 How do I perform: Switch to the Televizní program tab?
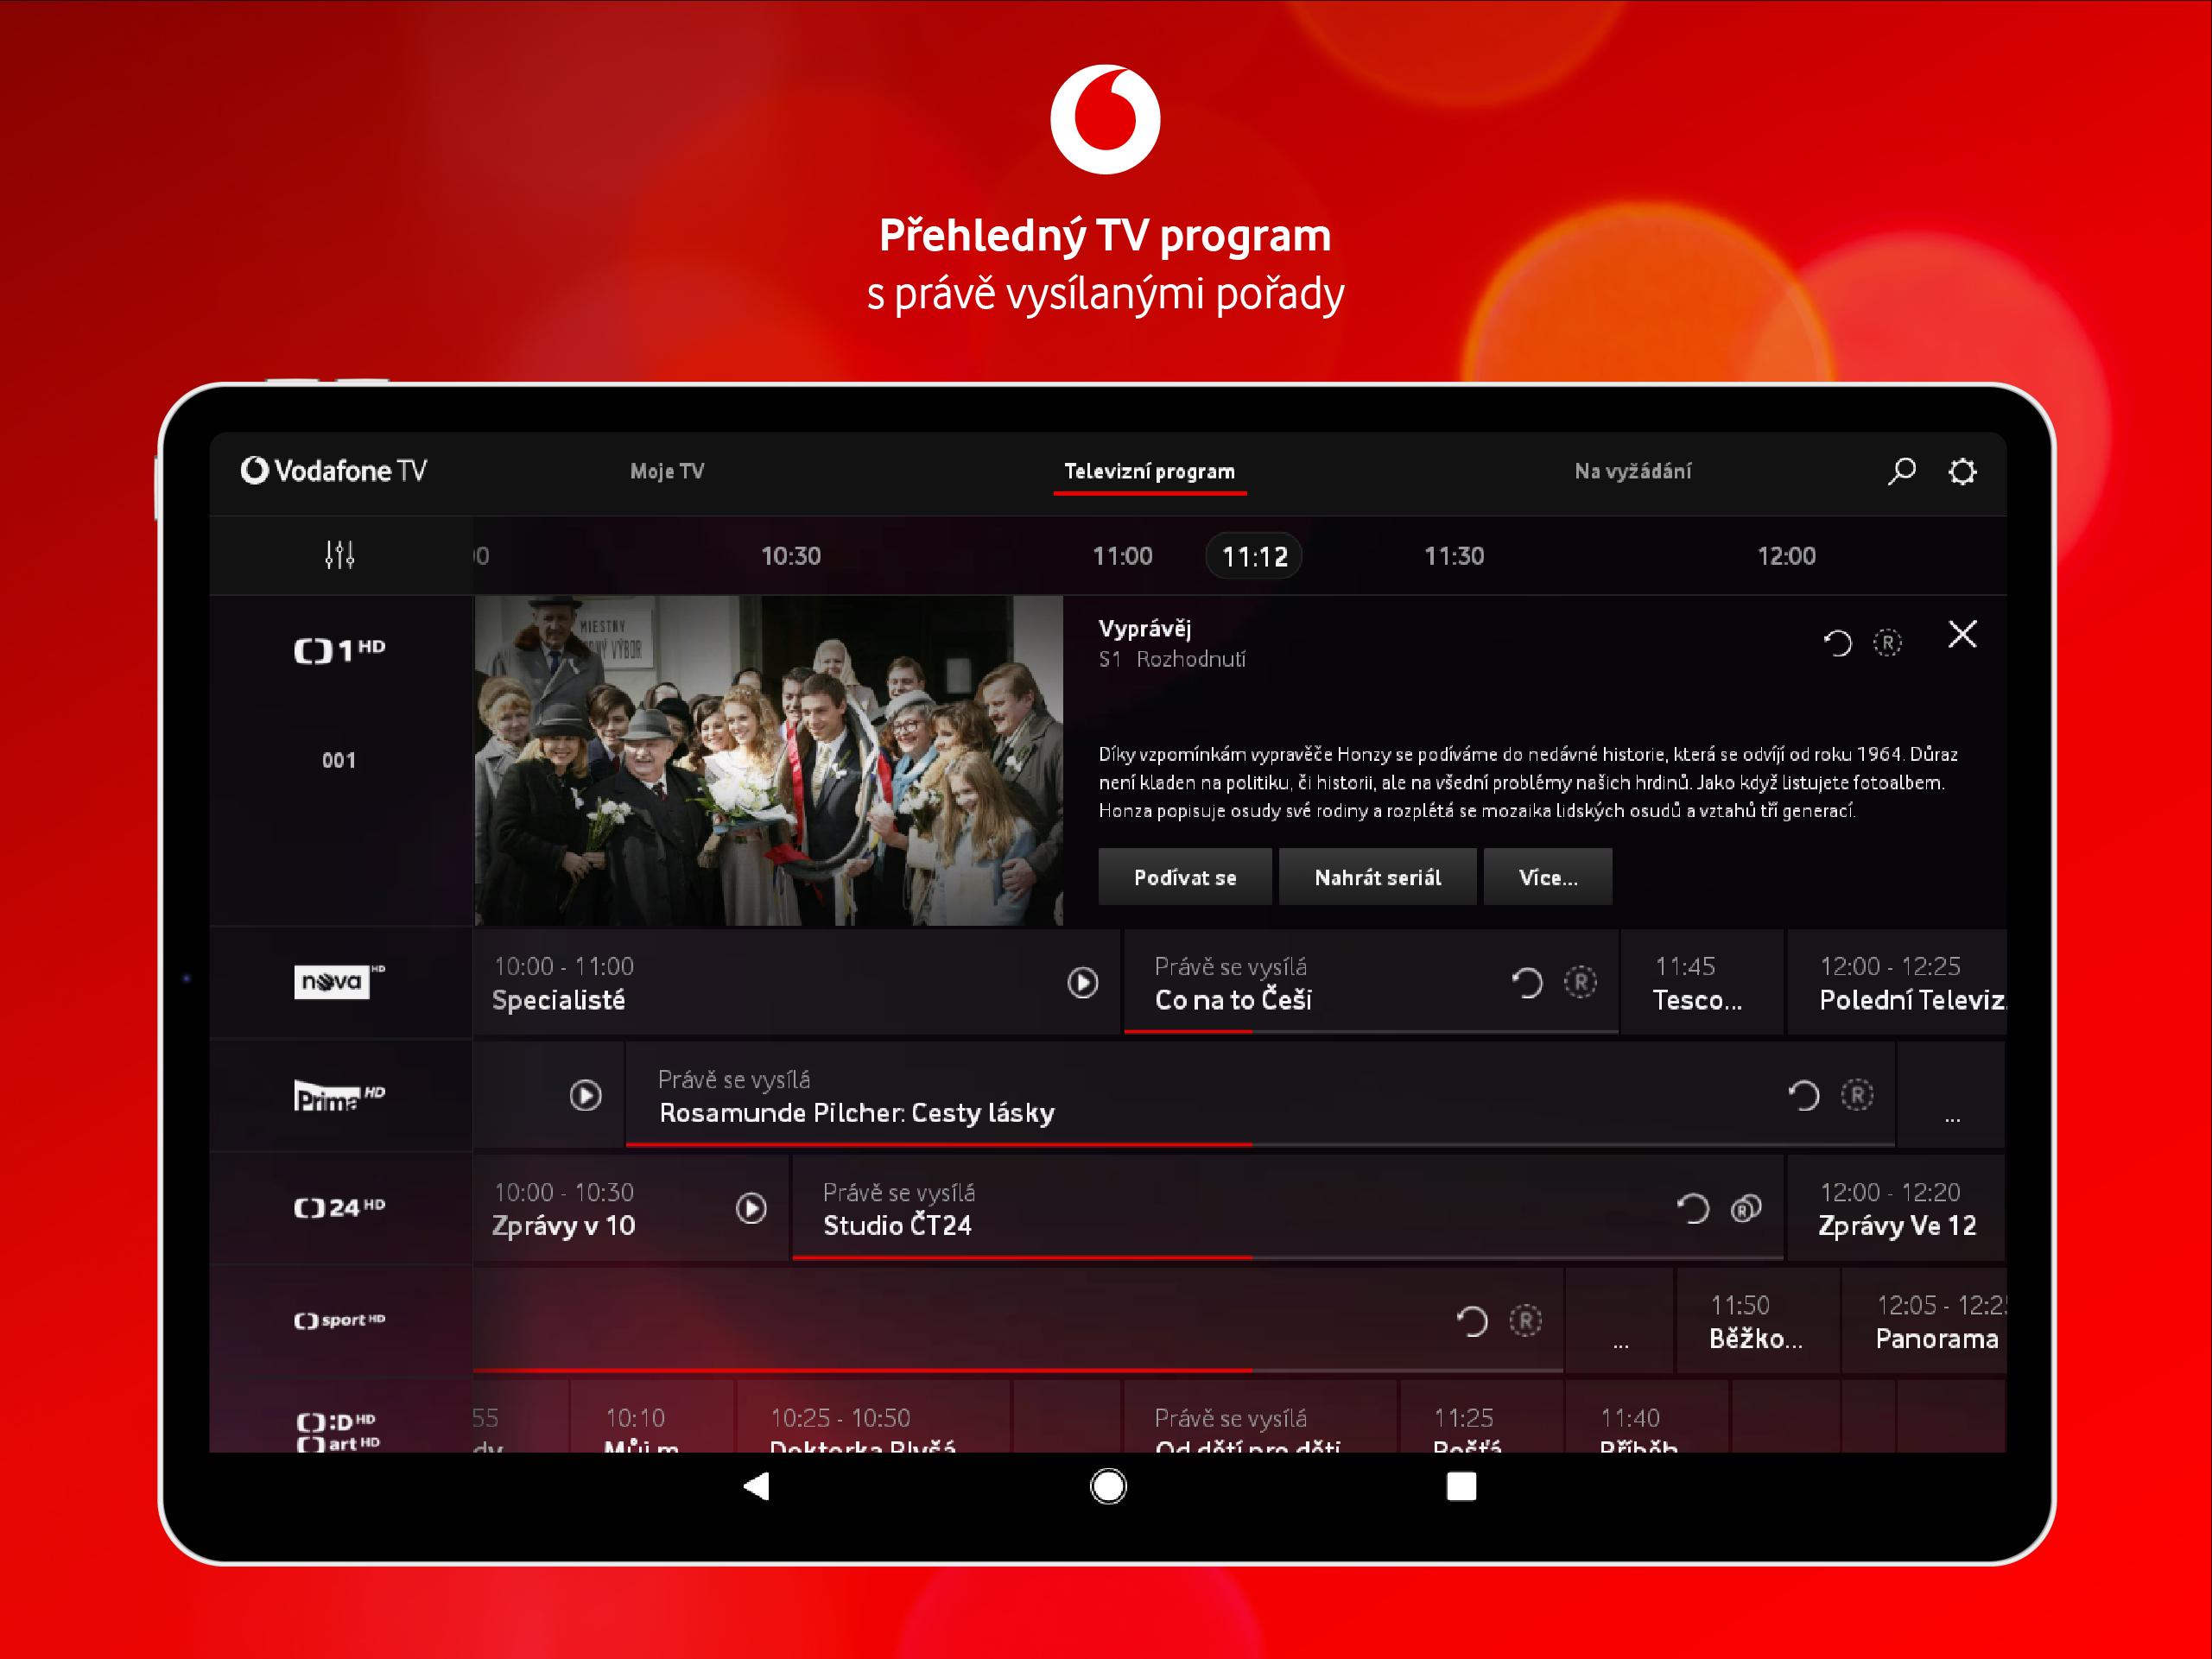tap(1150, 471)
